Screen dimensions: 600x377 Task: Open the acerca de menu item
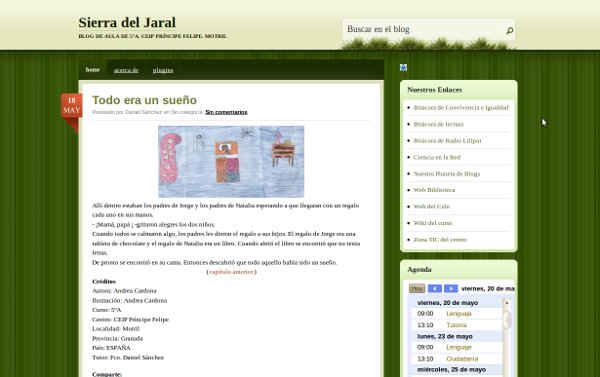point(126,70)
